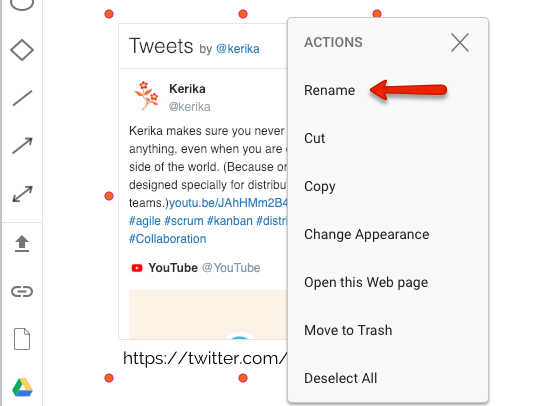The image size is (541, 406).
Task: Open the #Collaboration hashtag link
Action: click(167, 239)
